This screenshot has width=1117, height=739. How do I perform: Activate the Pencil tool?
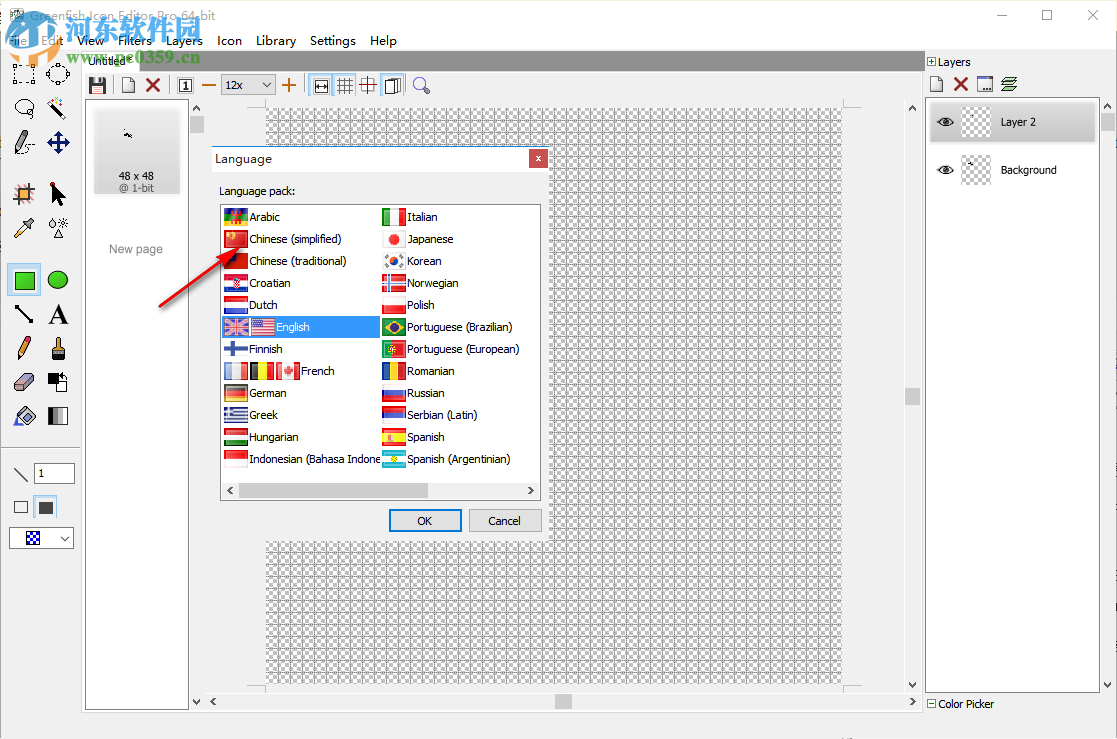pyautogui.click(x=23, y=350)
